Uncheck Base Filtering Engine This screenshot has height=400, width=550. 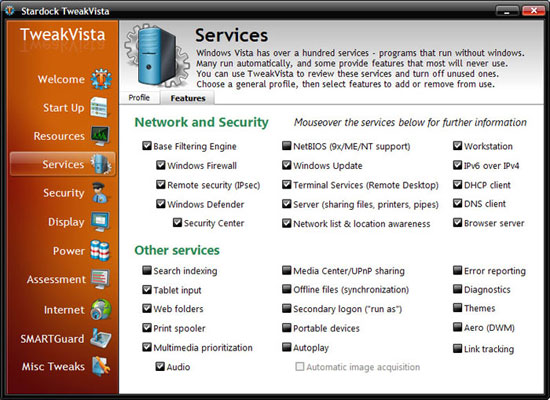pyautogui.click(x=147, y=146)
